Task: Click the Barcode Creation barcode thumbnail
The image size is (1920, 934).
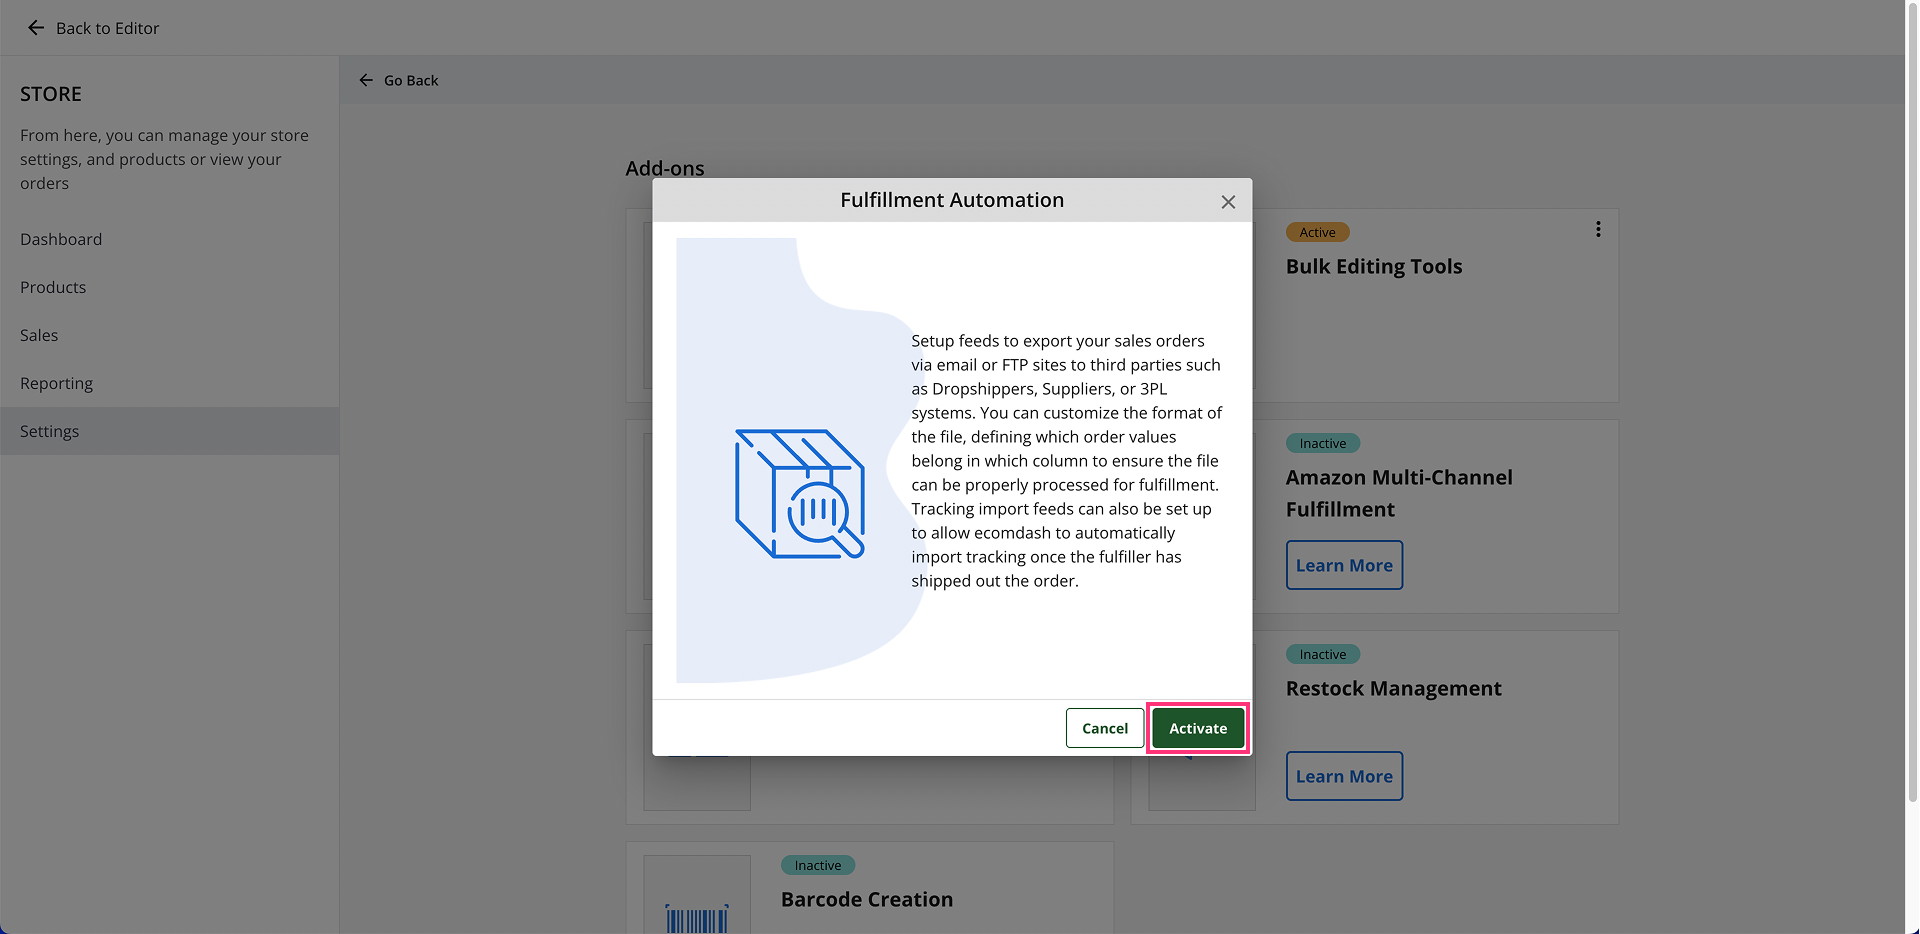Action: pos(697,895)
